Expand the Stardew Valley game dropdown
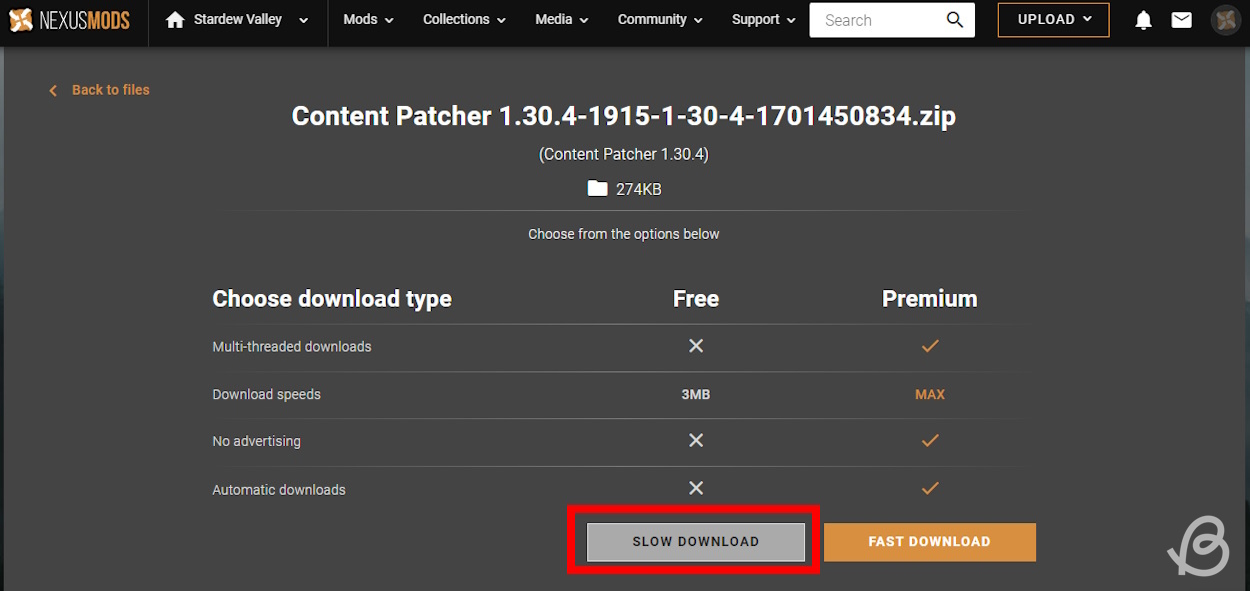The width and height of the screenshot is (1250, 591). point(303,20)
